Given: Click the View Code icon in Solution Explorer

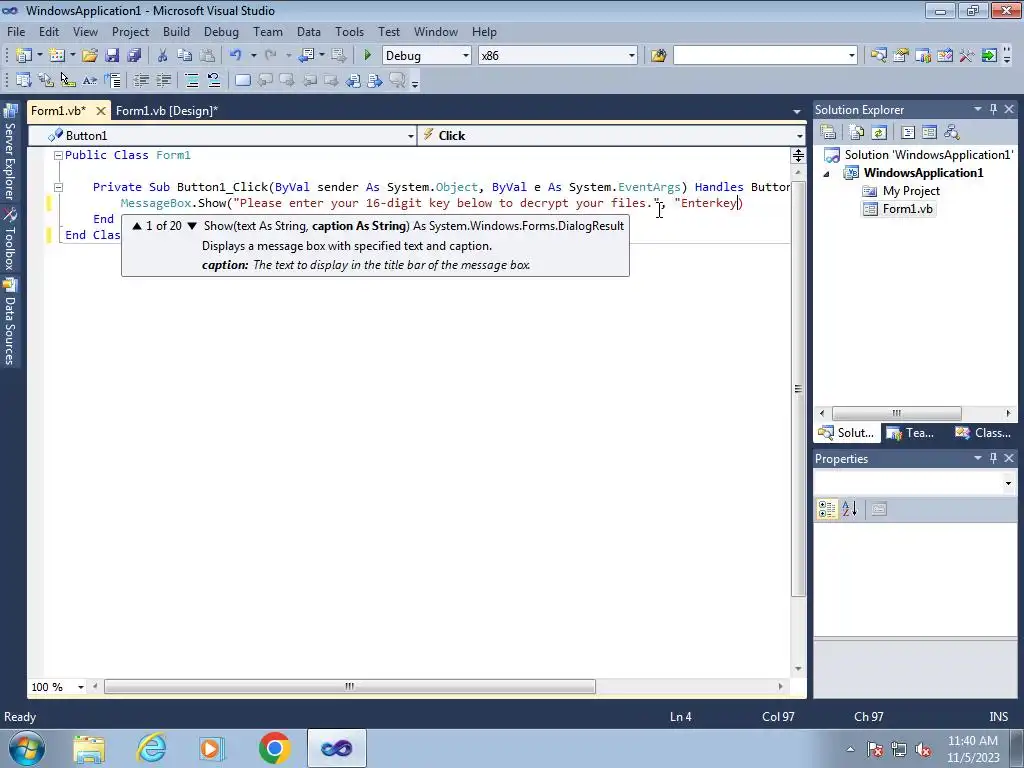Looking at the screenshot, I should (908, 133).
